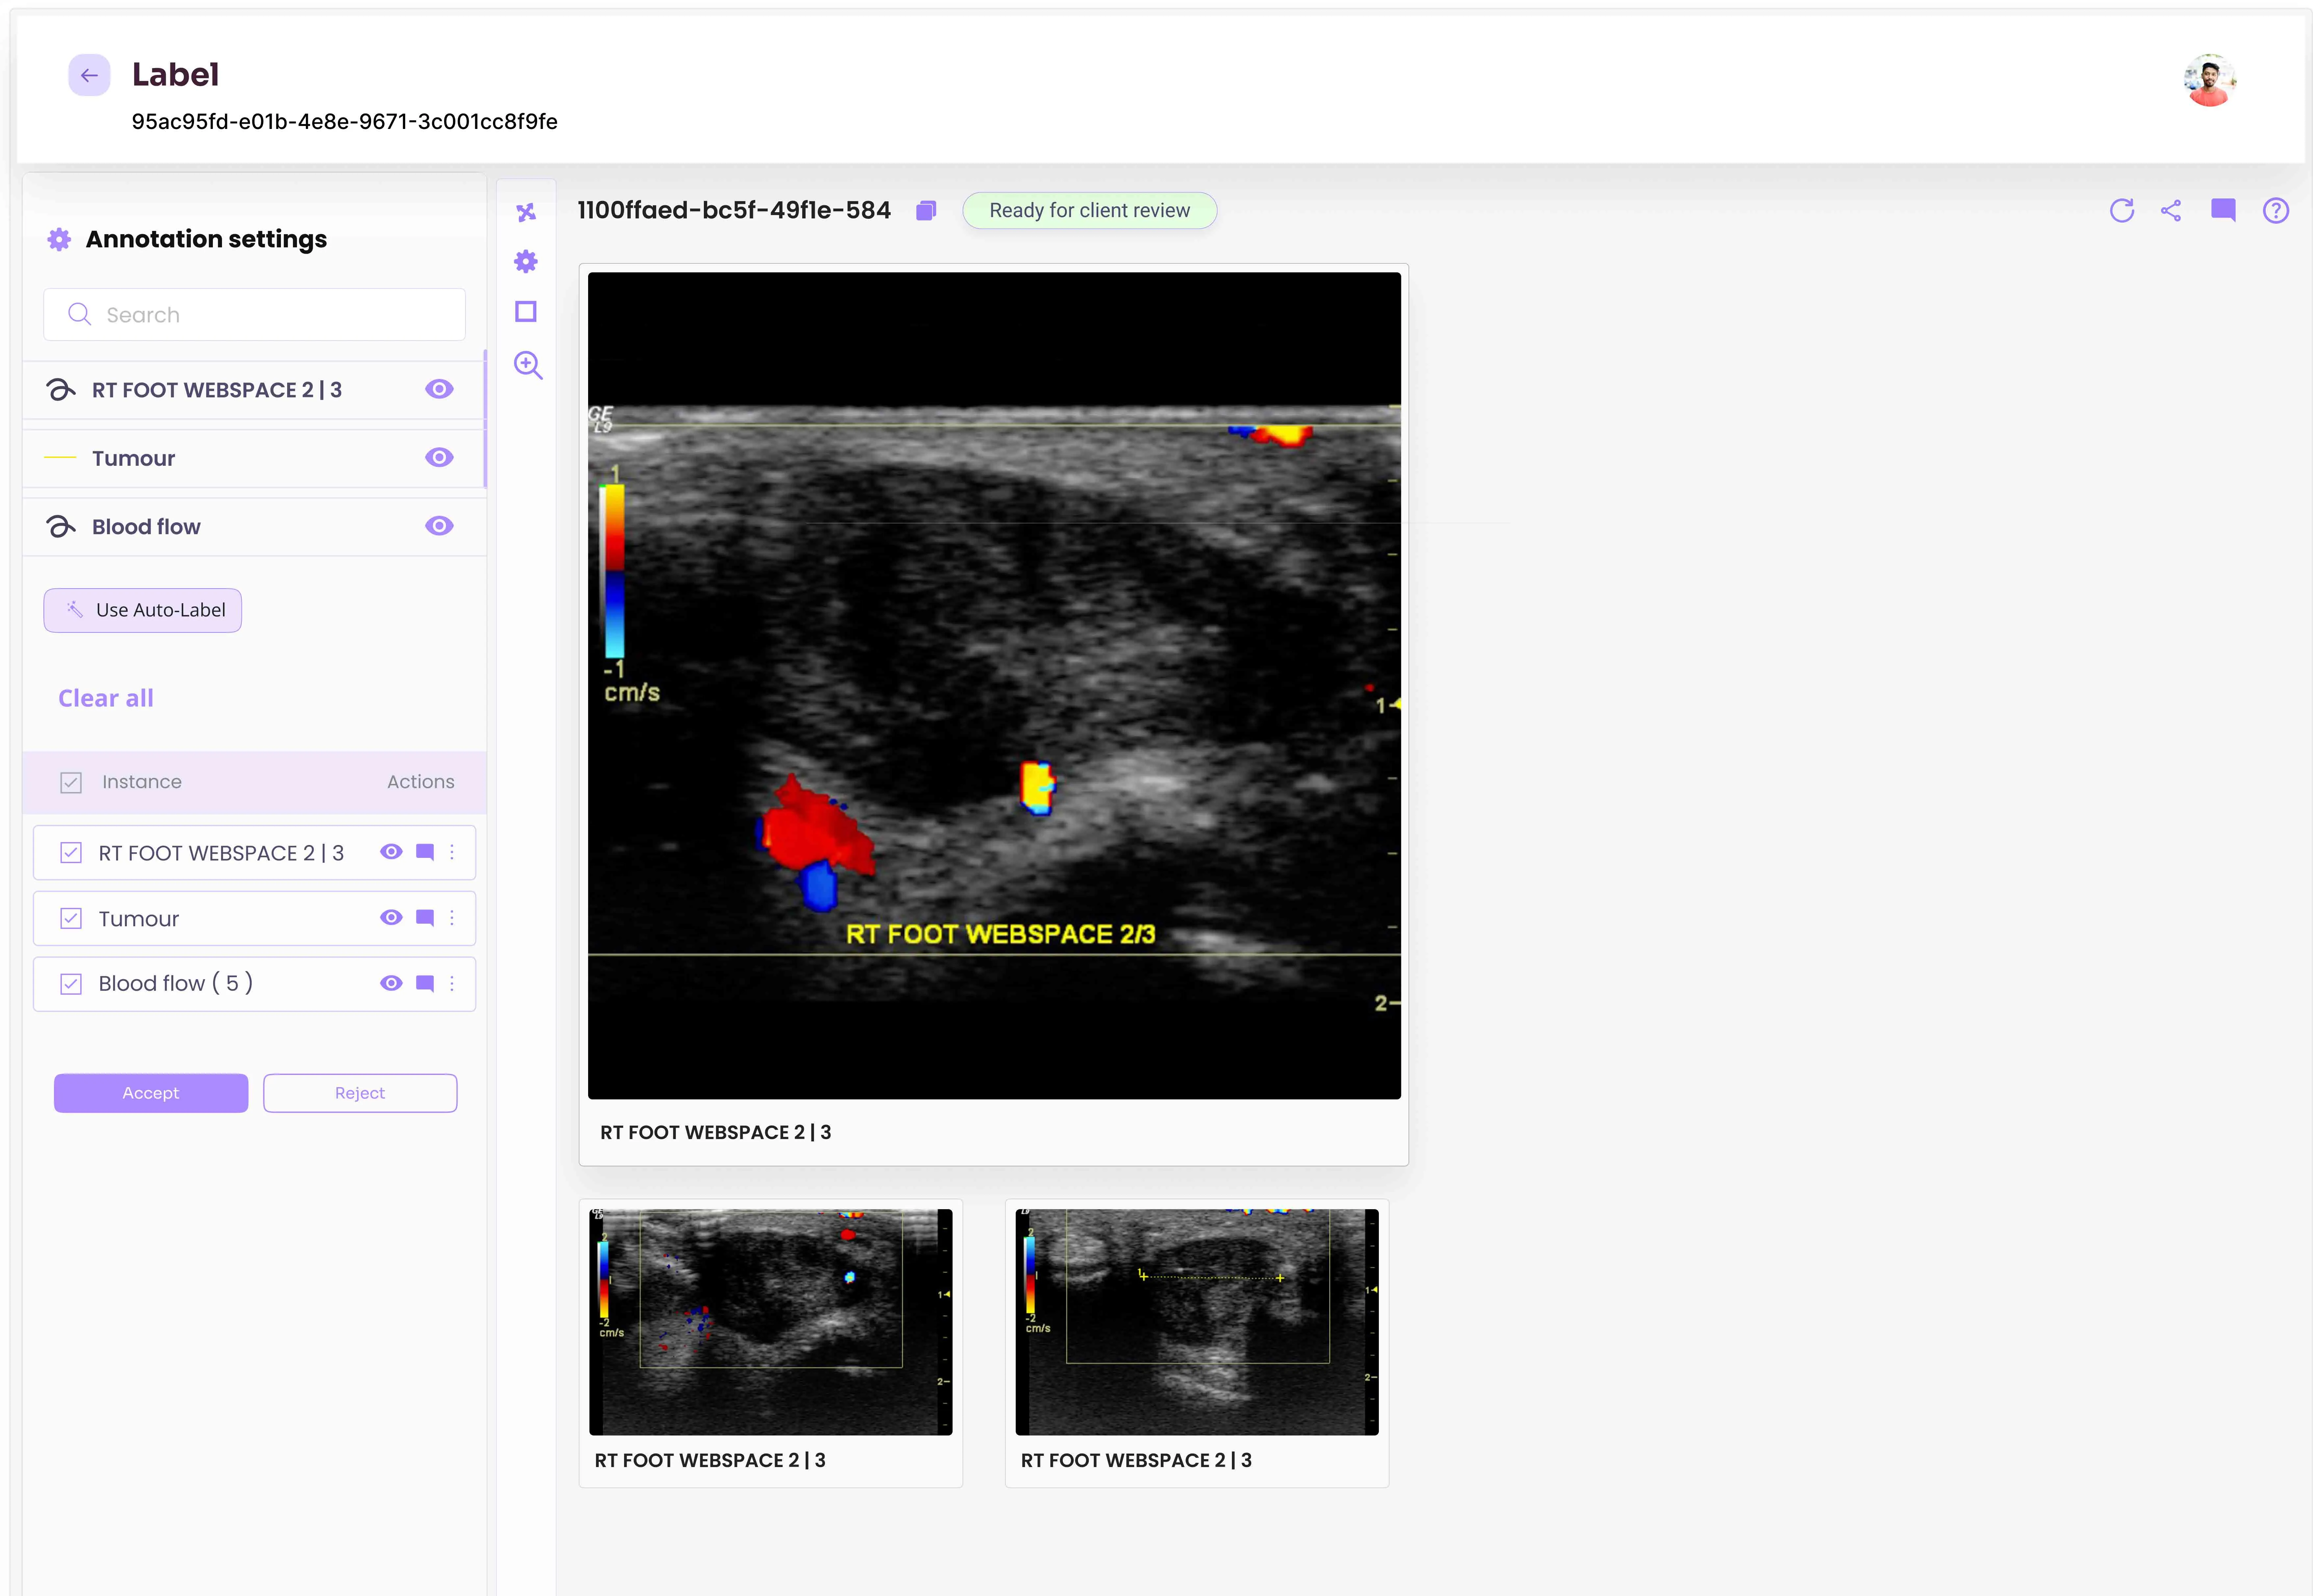This screenshot has height=1596, width=2313.
Task: Activate the zoom-in magnifier tool
Action: click(x=528, y=365)
